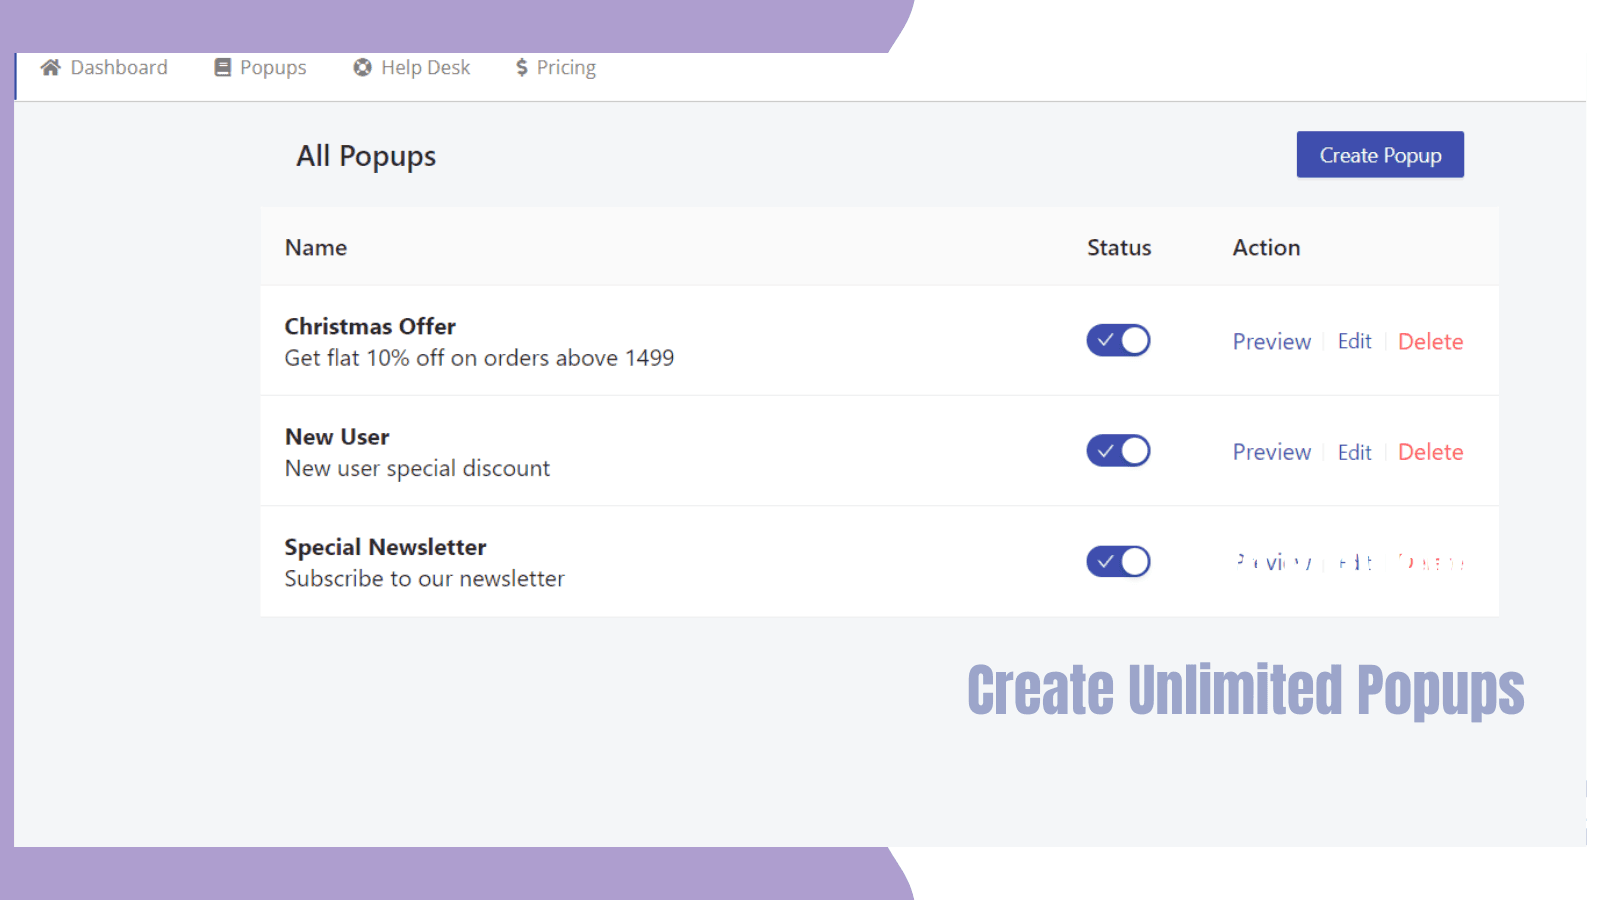This screenshot has height=900, width=1600.
Task: Click the dollar sign icon before Pricing
Action: (x=521, y=67)
